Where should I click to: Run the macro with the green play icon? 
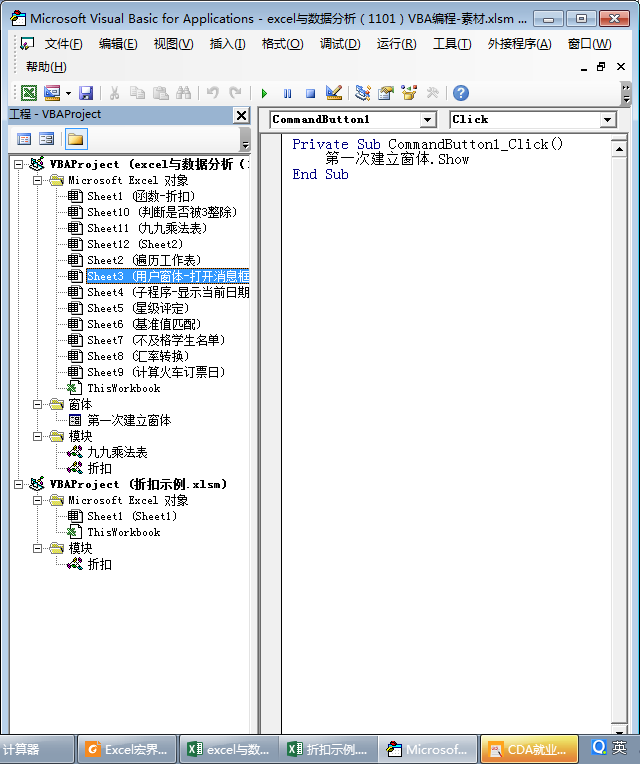click(x=264, y=93)
